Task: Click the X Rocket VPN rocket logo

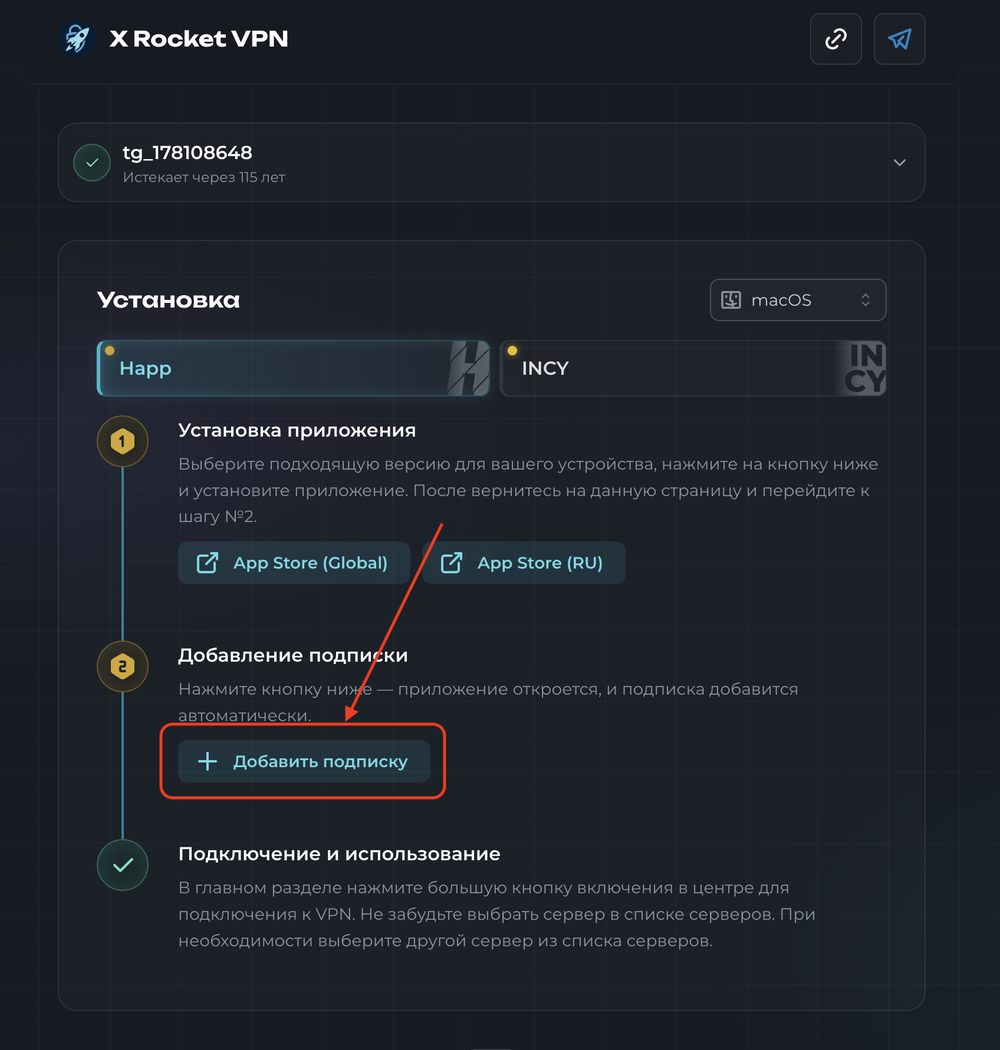Action: coord(76,39)
